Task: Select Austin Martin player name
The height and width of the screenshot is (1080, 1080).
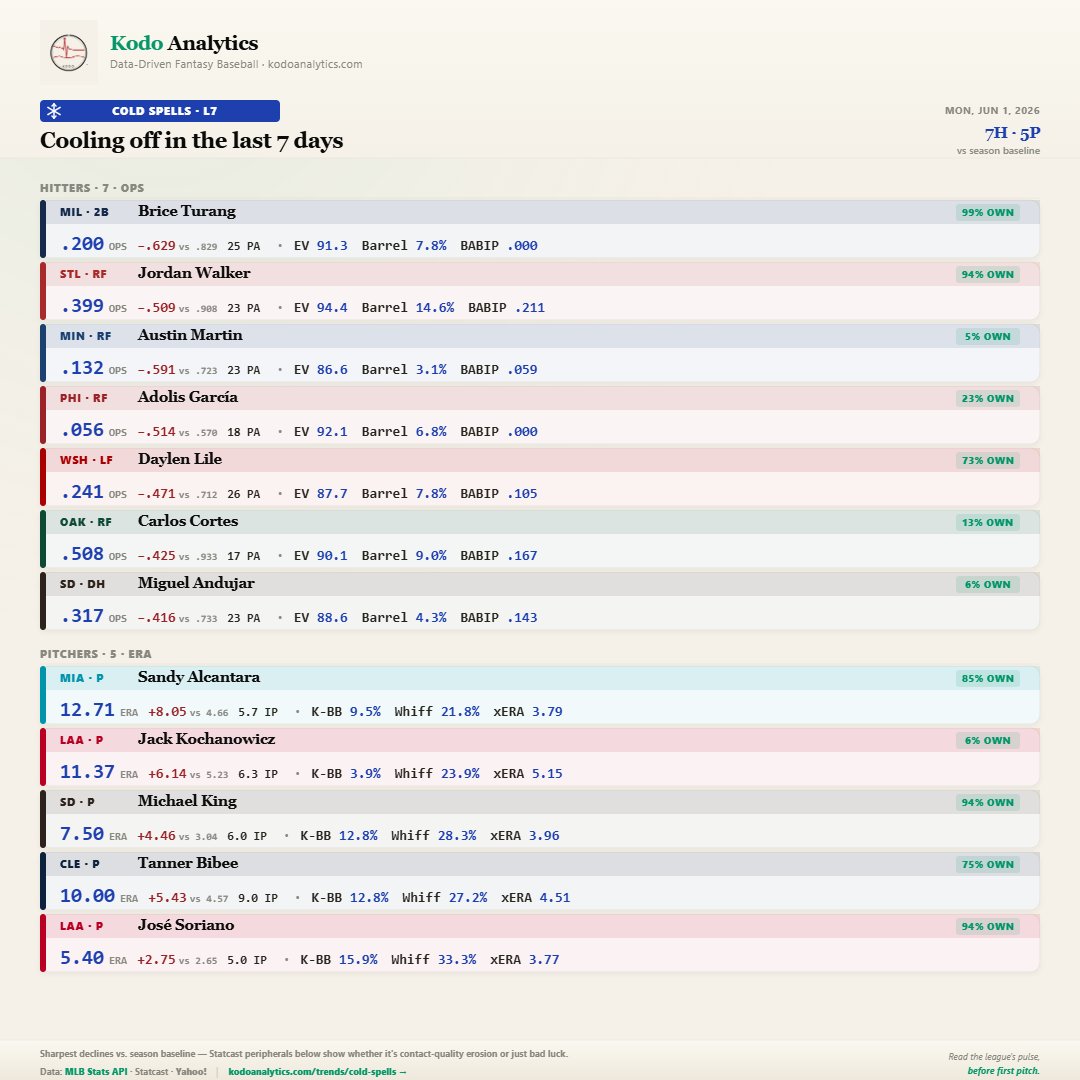Action: coord(190,335)
